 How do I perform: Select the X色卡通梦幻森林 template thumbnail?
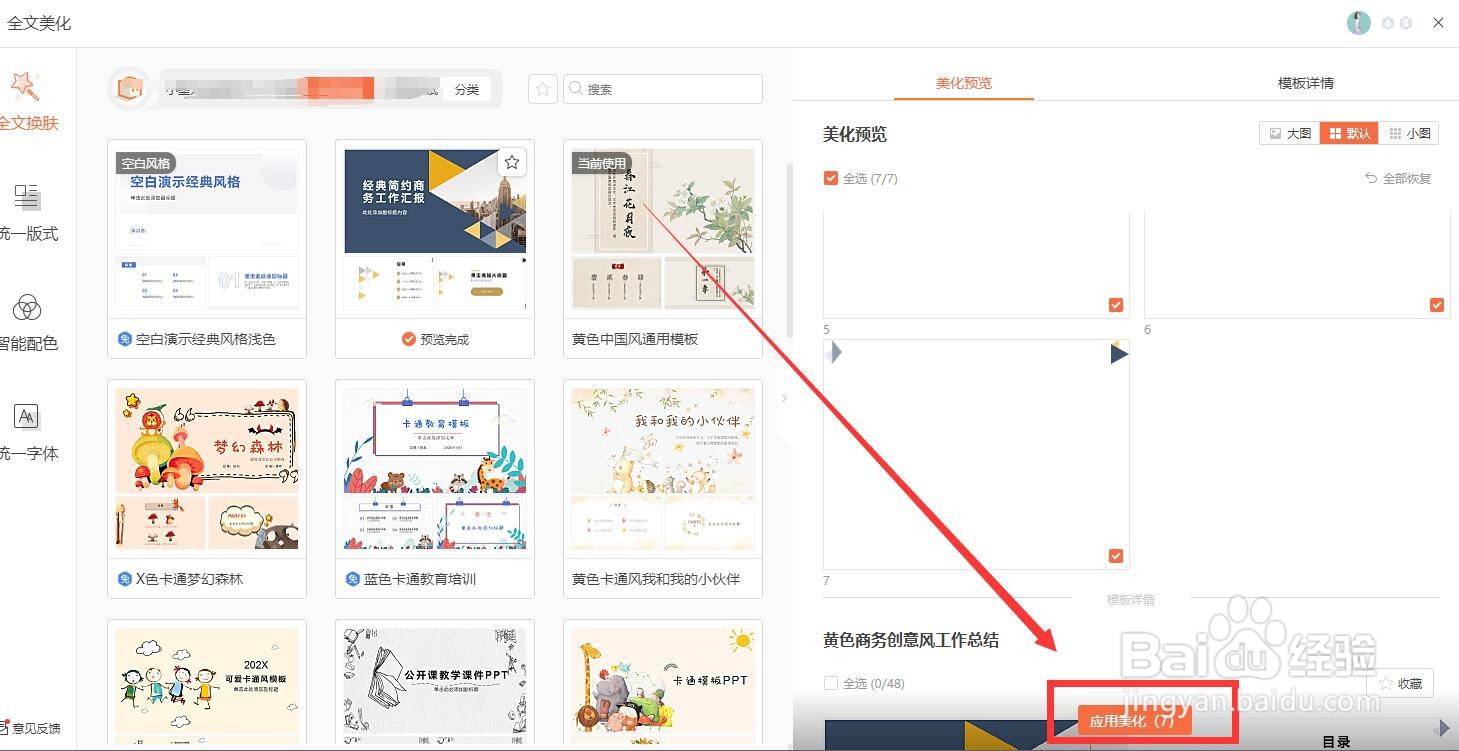[207, 469]
